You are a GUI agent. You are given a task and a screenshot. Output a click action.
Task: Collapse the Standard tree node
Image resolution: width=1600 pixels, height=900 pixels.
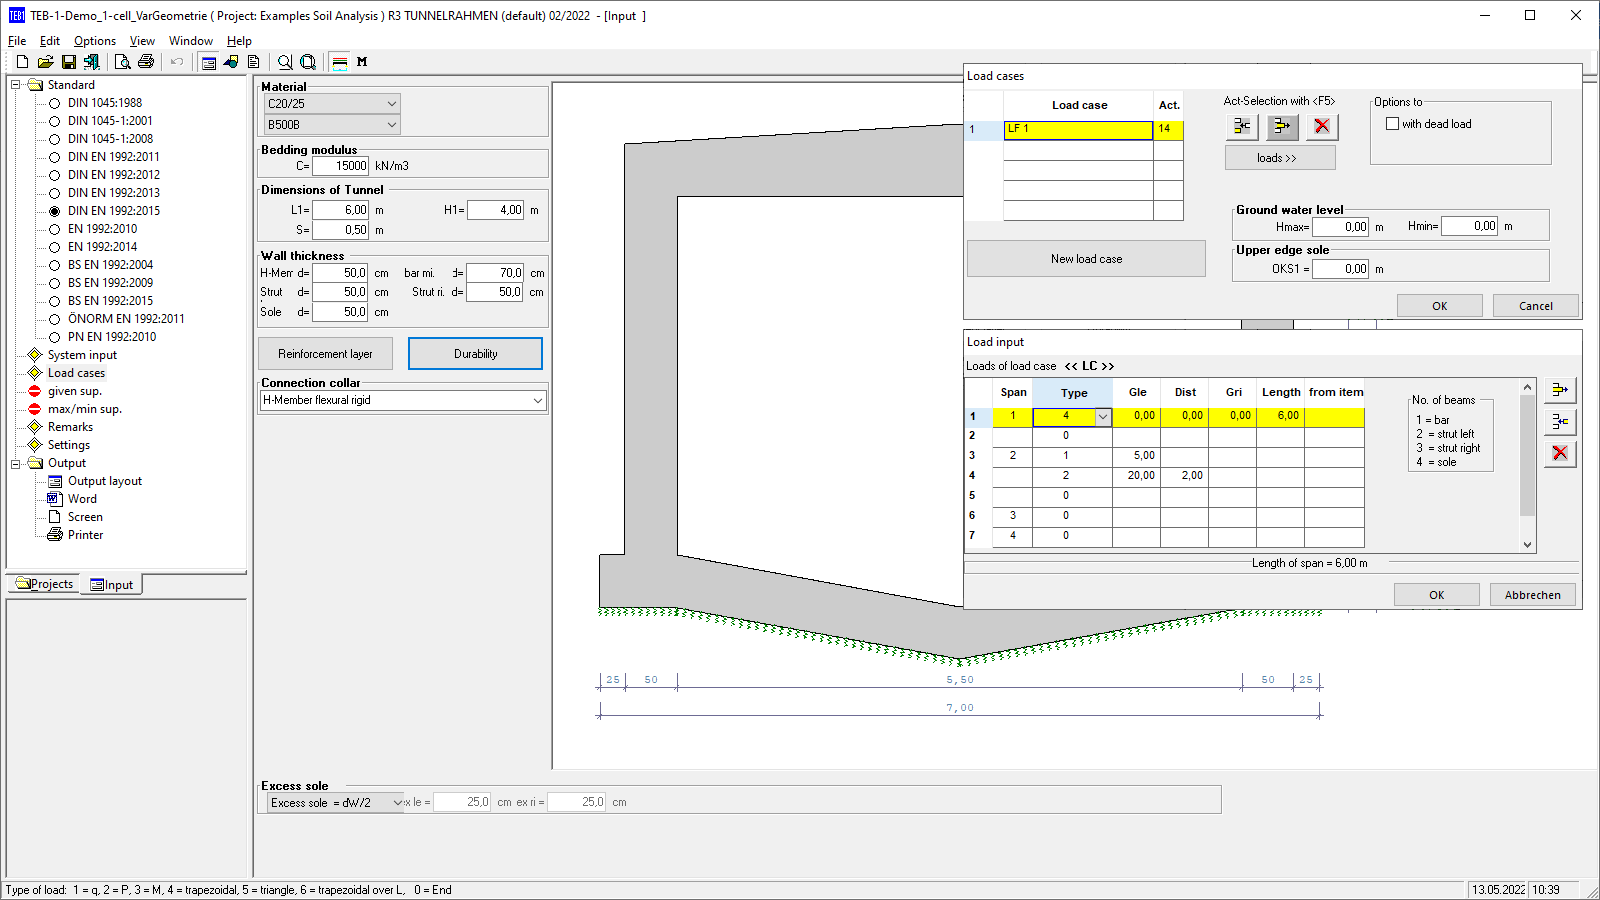(x=16, y=85)
